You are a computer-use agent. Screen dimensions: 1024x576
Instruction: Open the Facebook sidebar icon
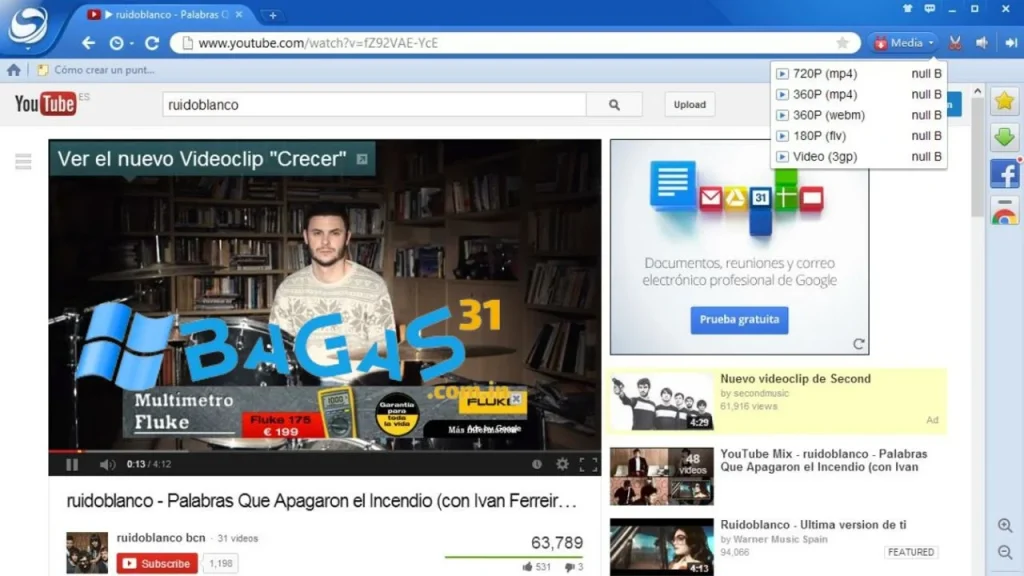pos(1004,174)
